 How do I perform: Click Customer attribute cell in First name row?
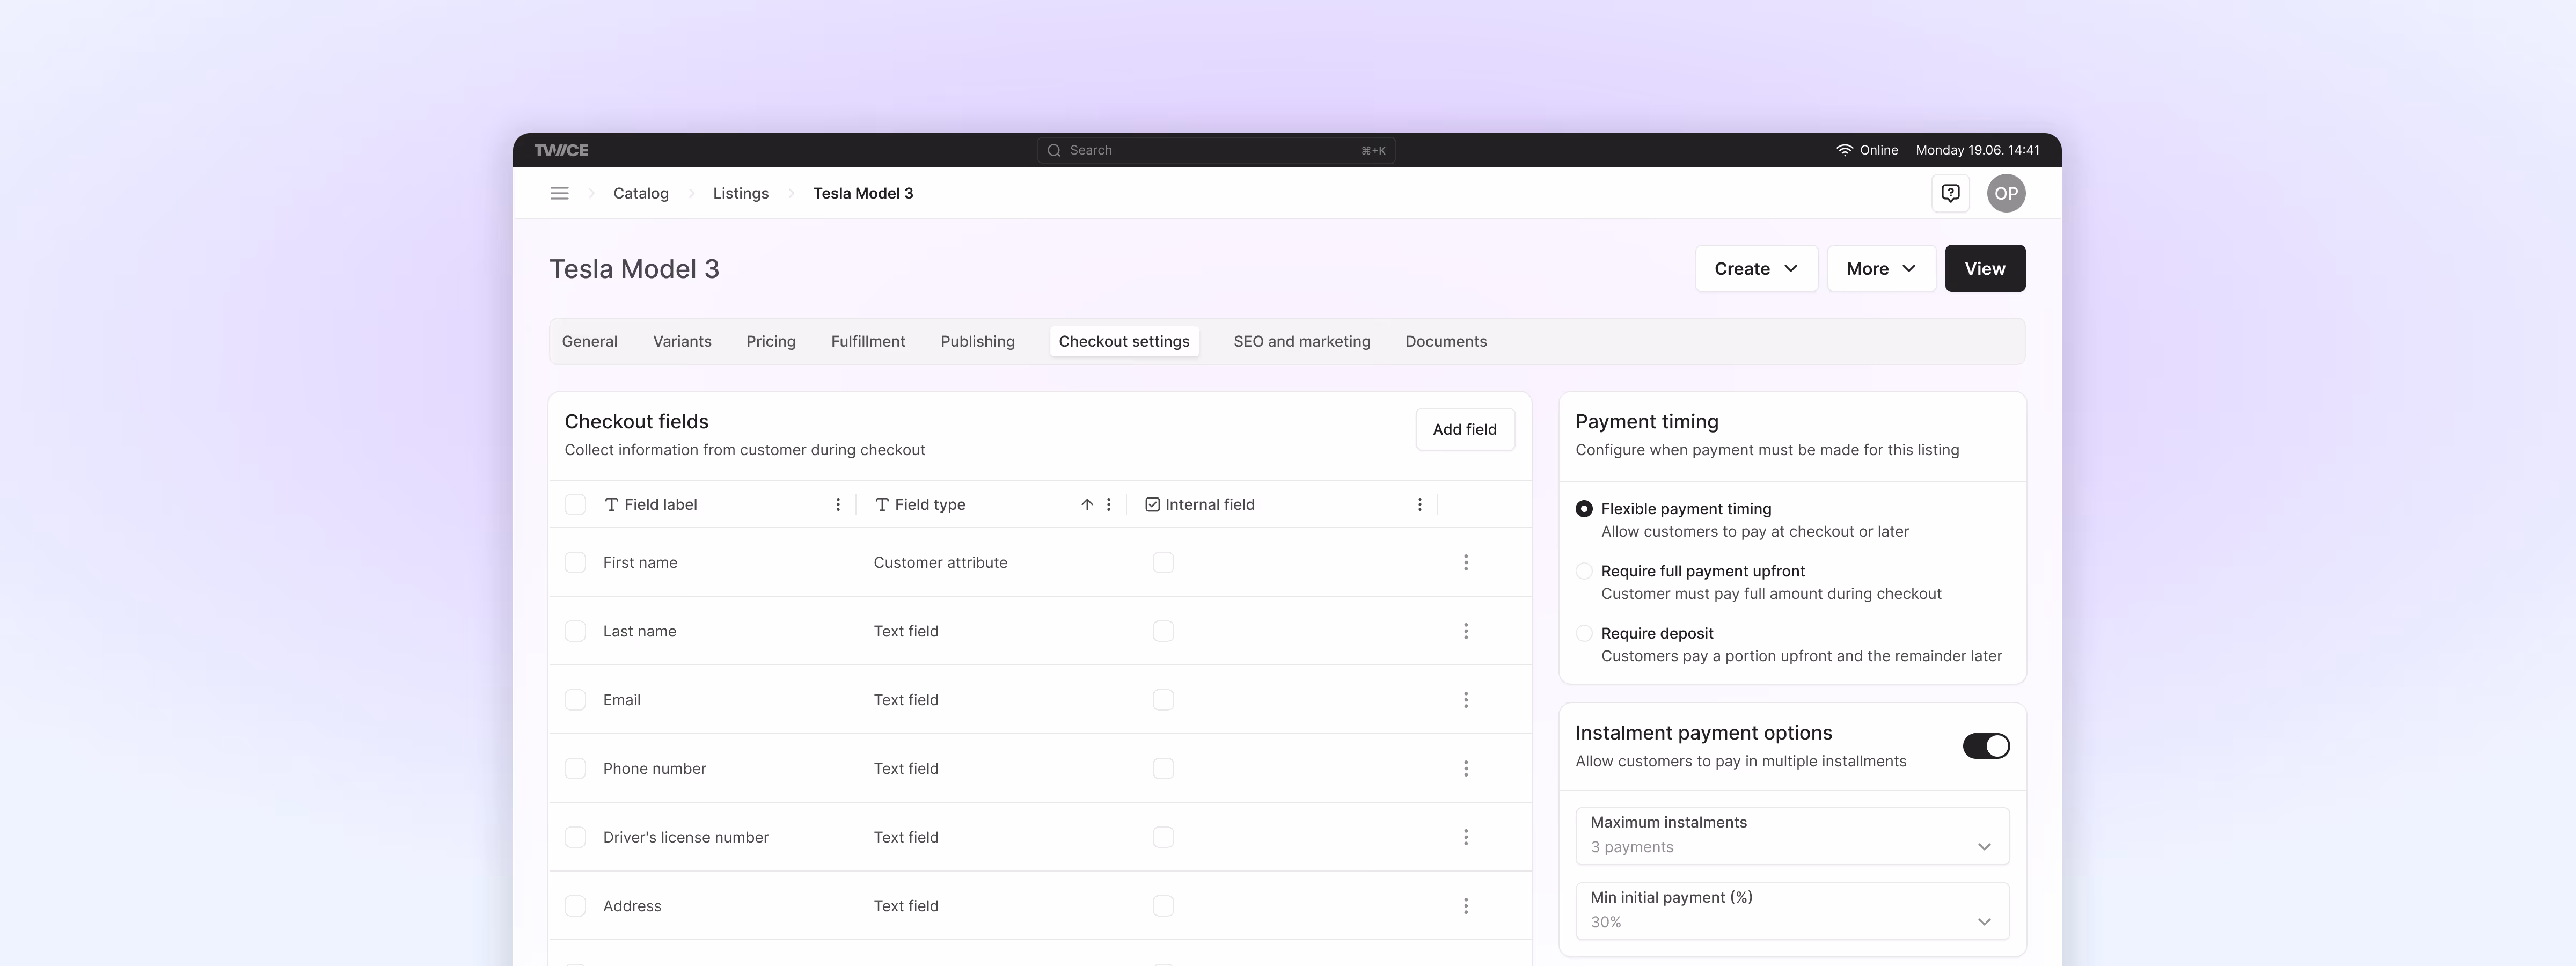coord(940,563)
